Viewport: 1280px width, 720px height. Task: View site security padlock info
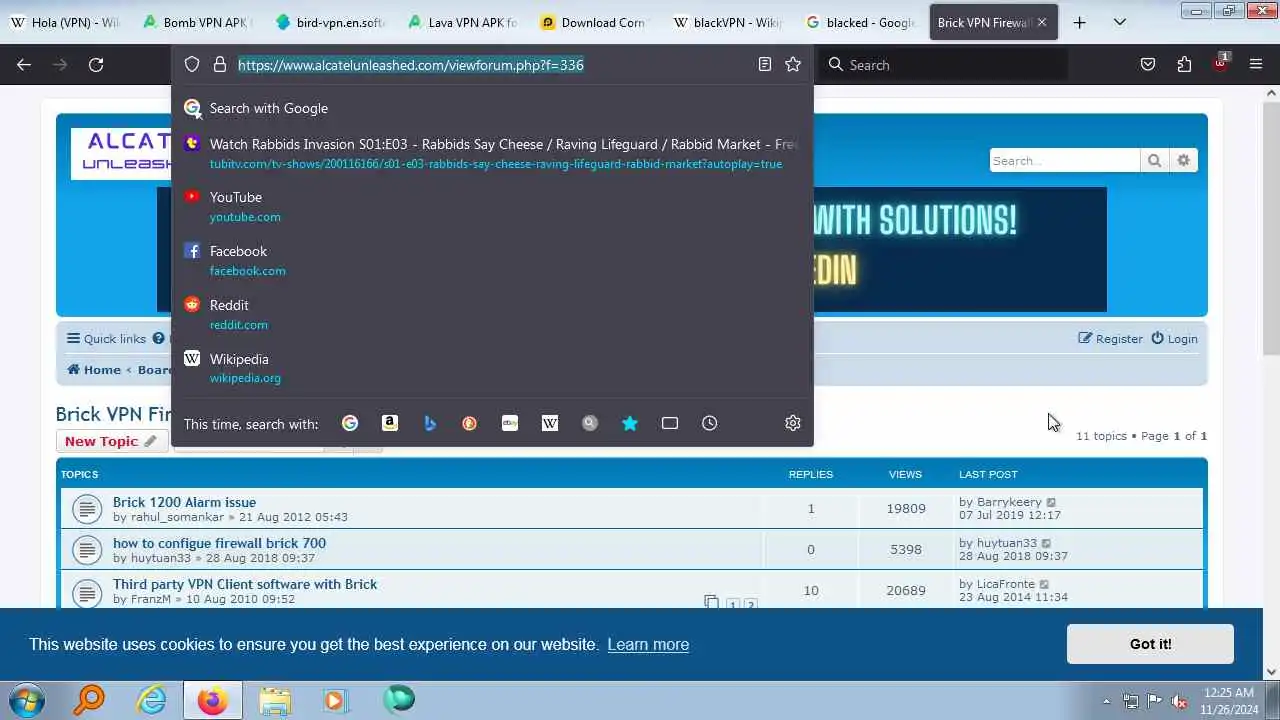(220, 65)
